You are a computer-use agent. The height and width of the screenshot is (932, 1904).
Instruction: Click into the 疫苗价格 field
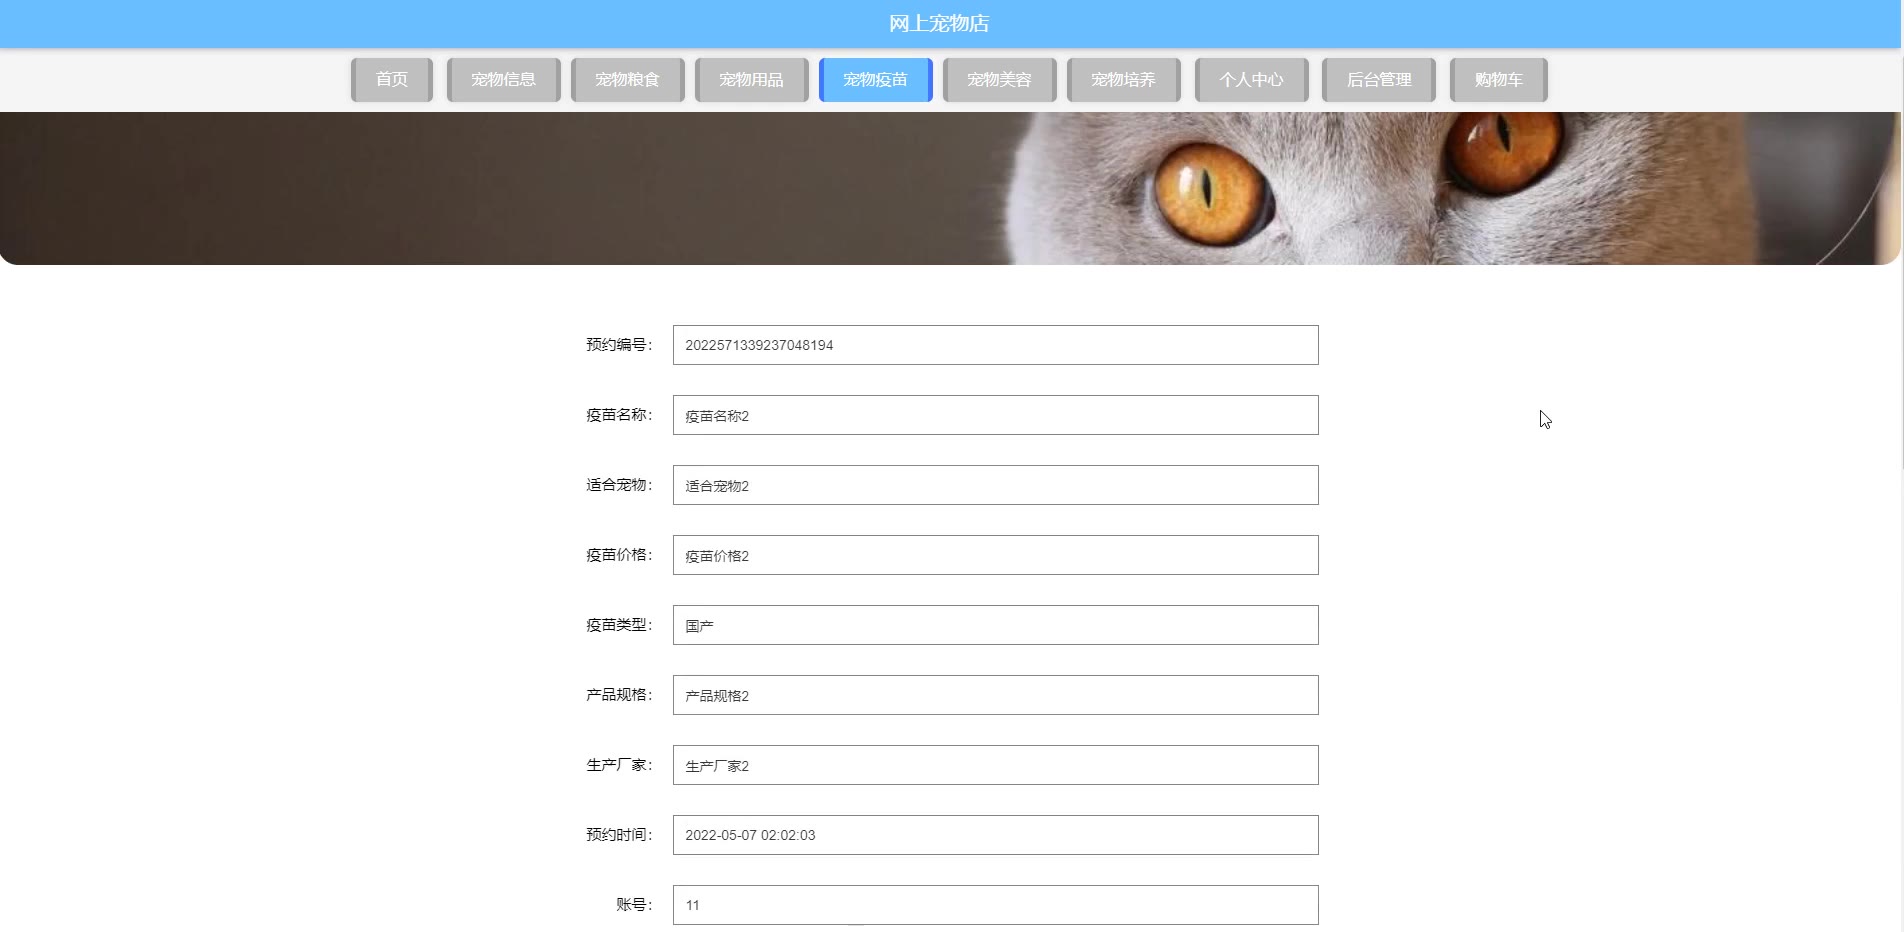tap(995, 555)
